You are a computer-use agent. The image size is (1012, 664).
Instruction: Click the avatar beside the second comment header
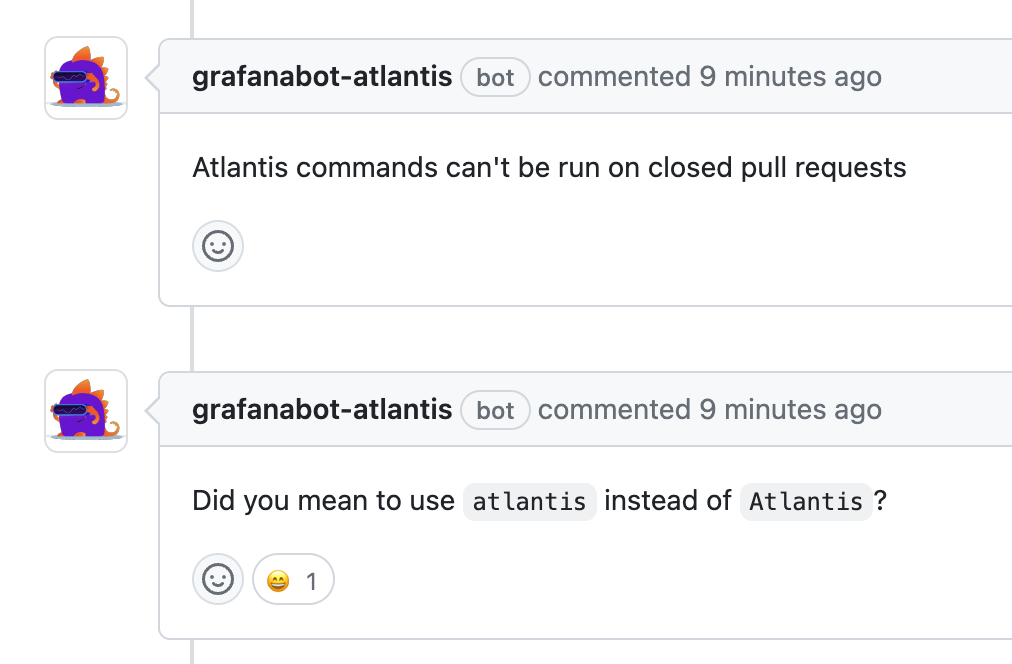tap(85, 410)
